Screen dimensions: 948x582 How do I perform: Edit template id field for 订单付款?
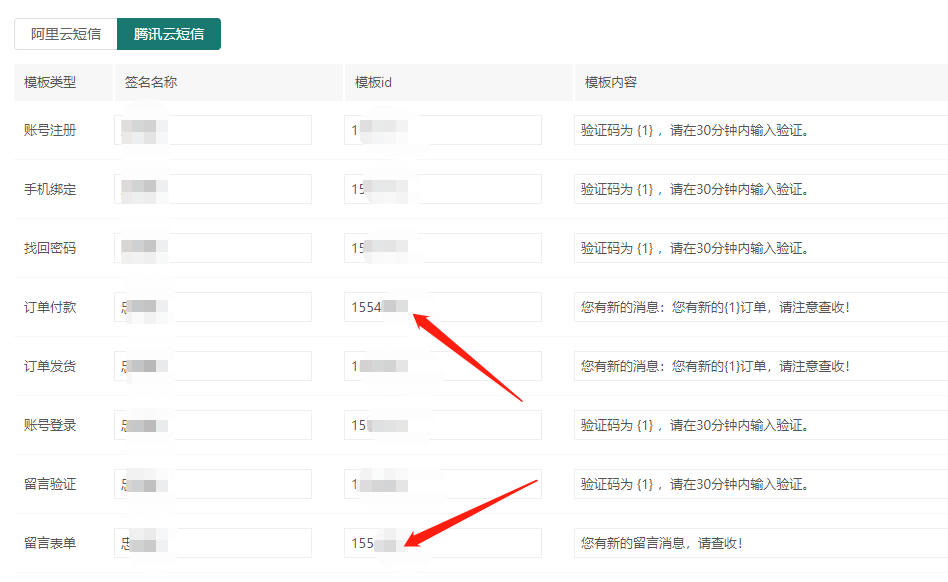click(443, 307)
